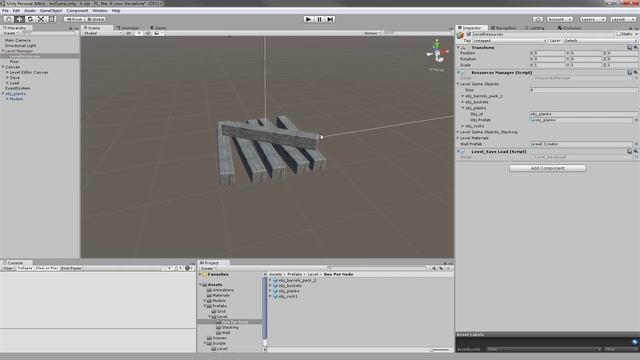Click obj_barrels_pack_1 prefab in Project
The width and height of the screenshot is (640, 360).
click(x=297, y=280)
